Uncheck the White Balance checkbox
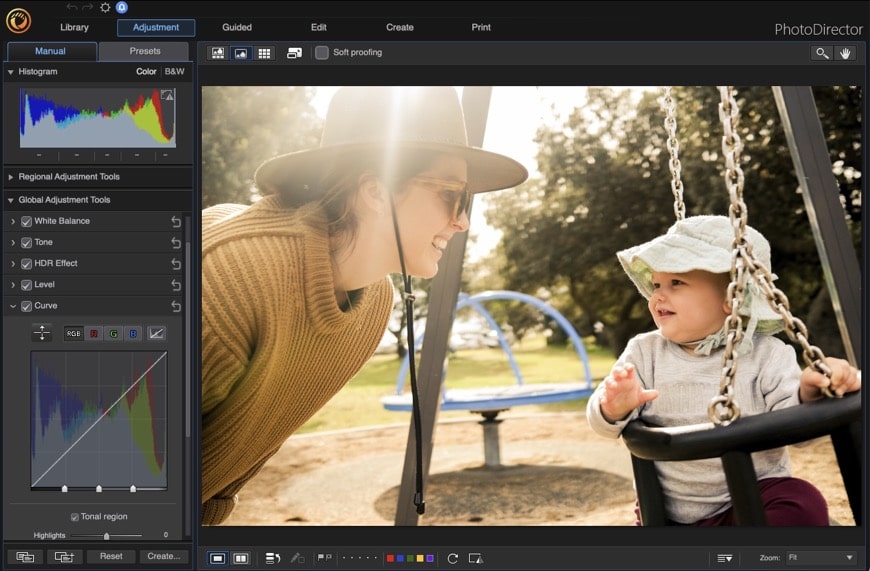Image resolution: width=870 pixels, height=571 pixels. (x=26, y=221)
